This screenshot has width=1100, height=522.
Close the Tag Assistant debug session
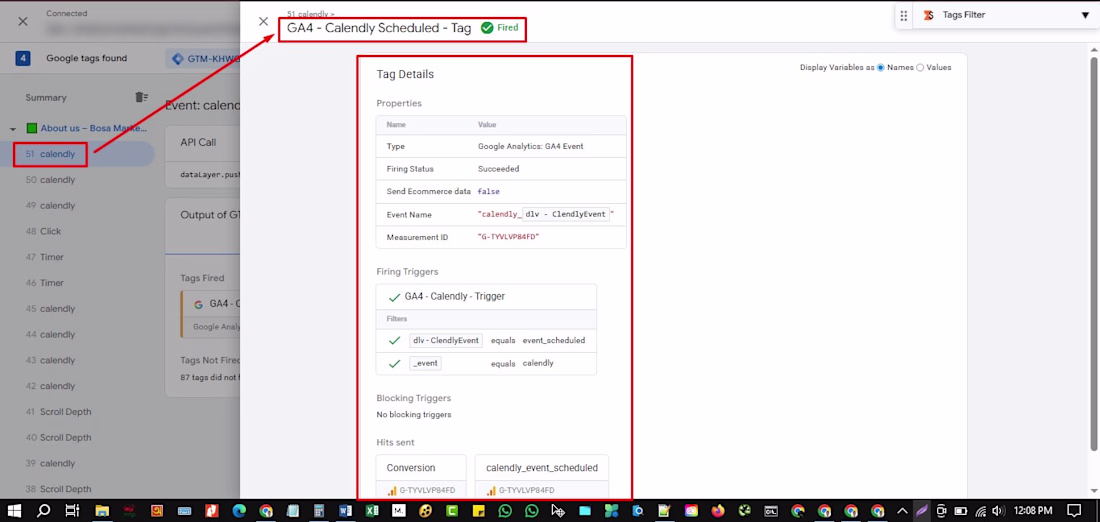pyautogui.click(x=23, y=21)
